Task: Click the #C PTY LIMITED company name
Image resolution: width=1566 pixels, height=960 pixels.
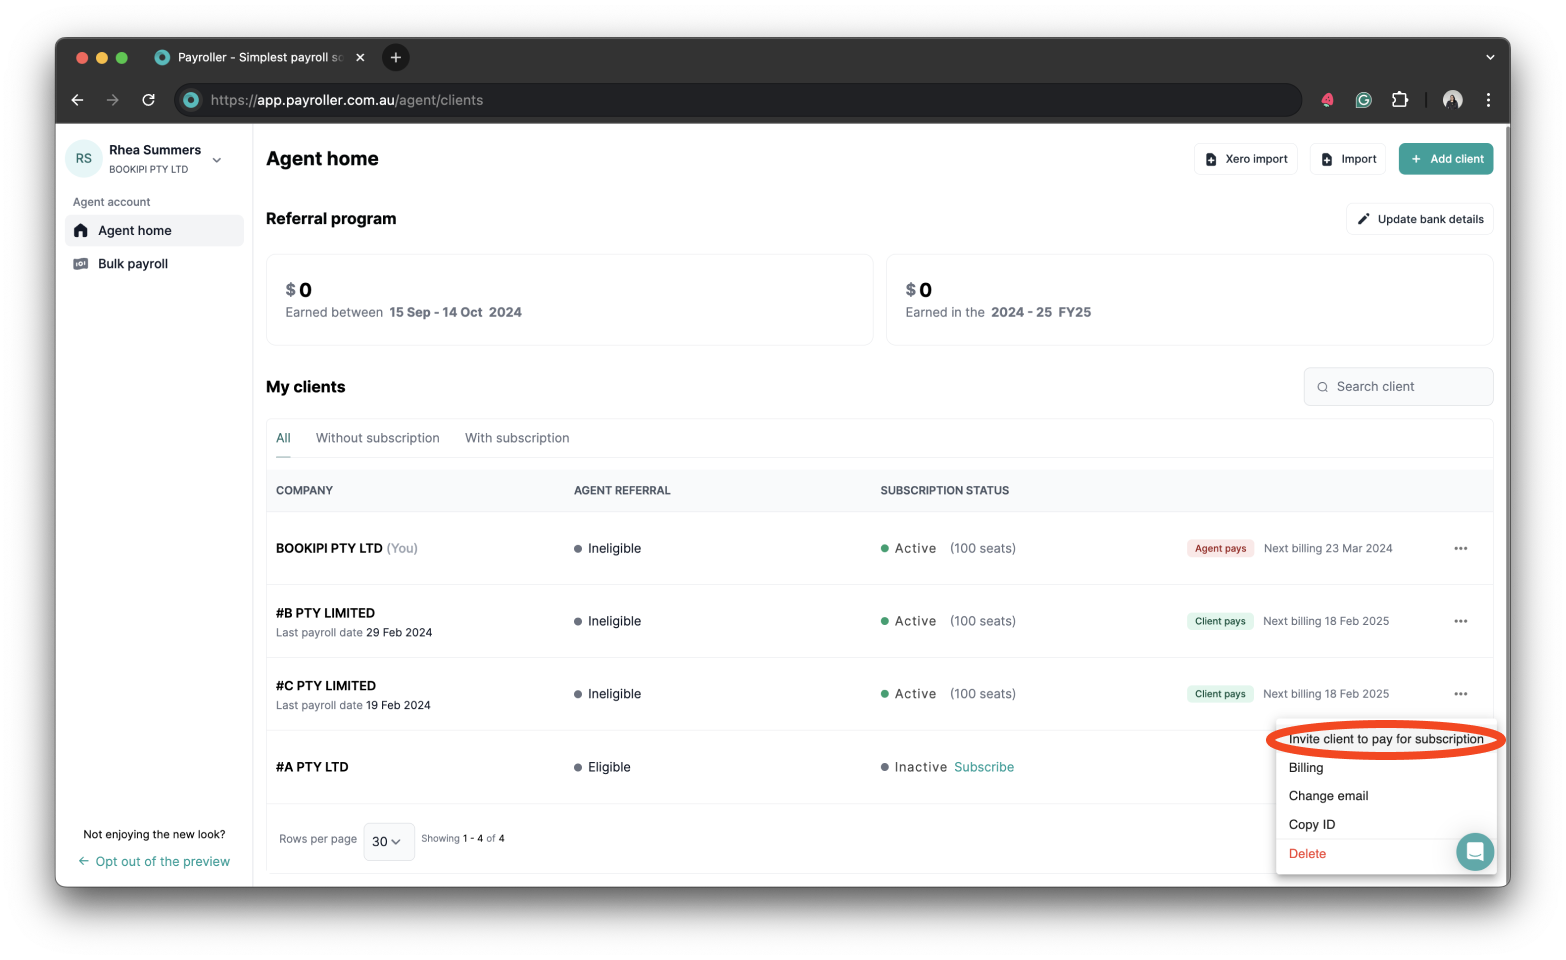Action: (326, 686)
